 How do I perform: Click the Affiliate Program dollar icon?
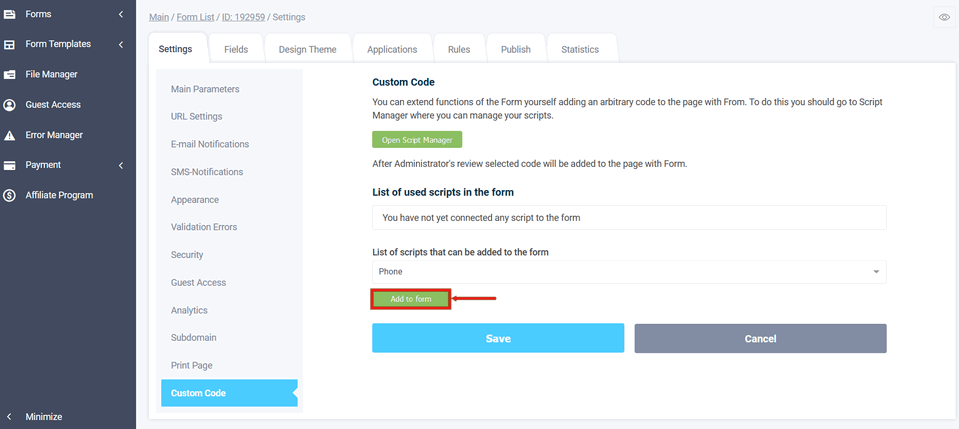click(9, 196)
